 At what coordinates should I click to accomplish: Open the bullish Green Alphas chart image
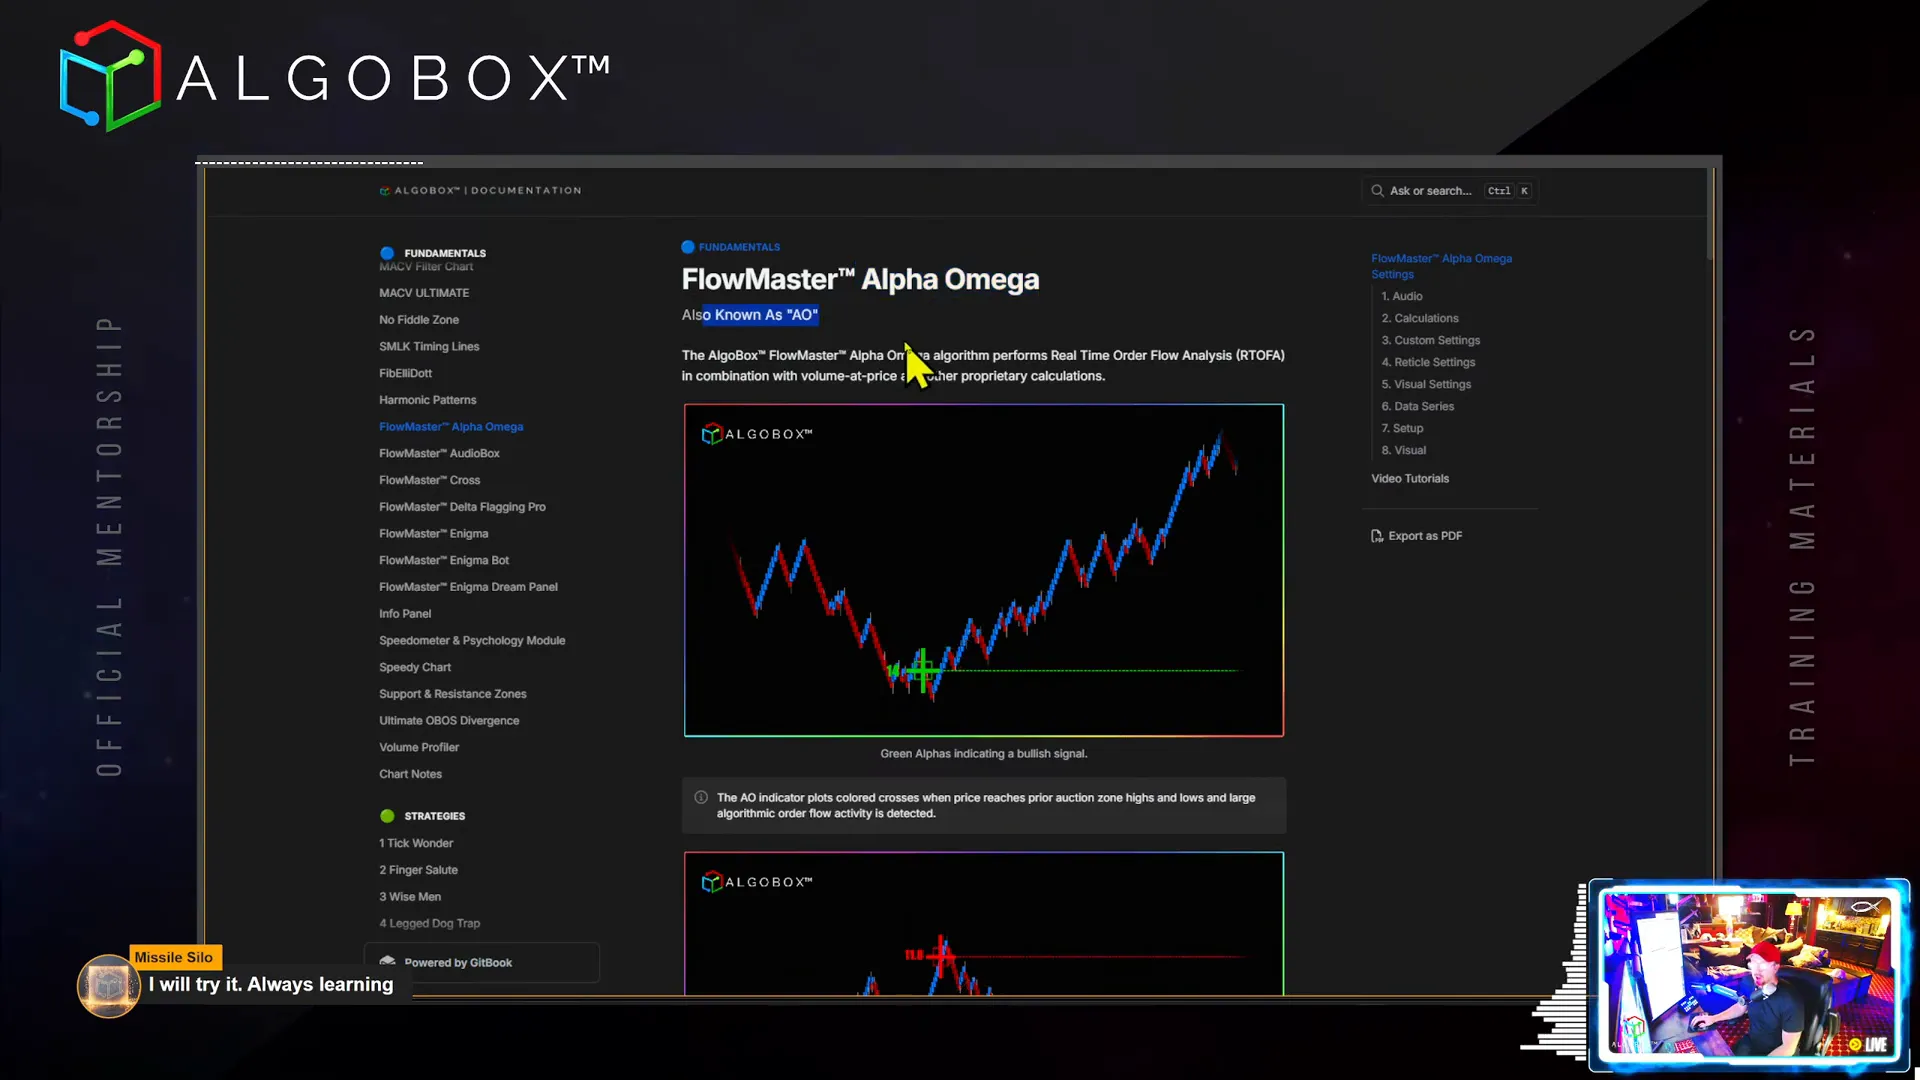pos(984,570)
